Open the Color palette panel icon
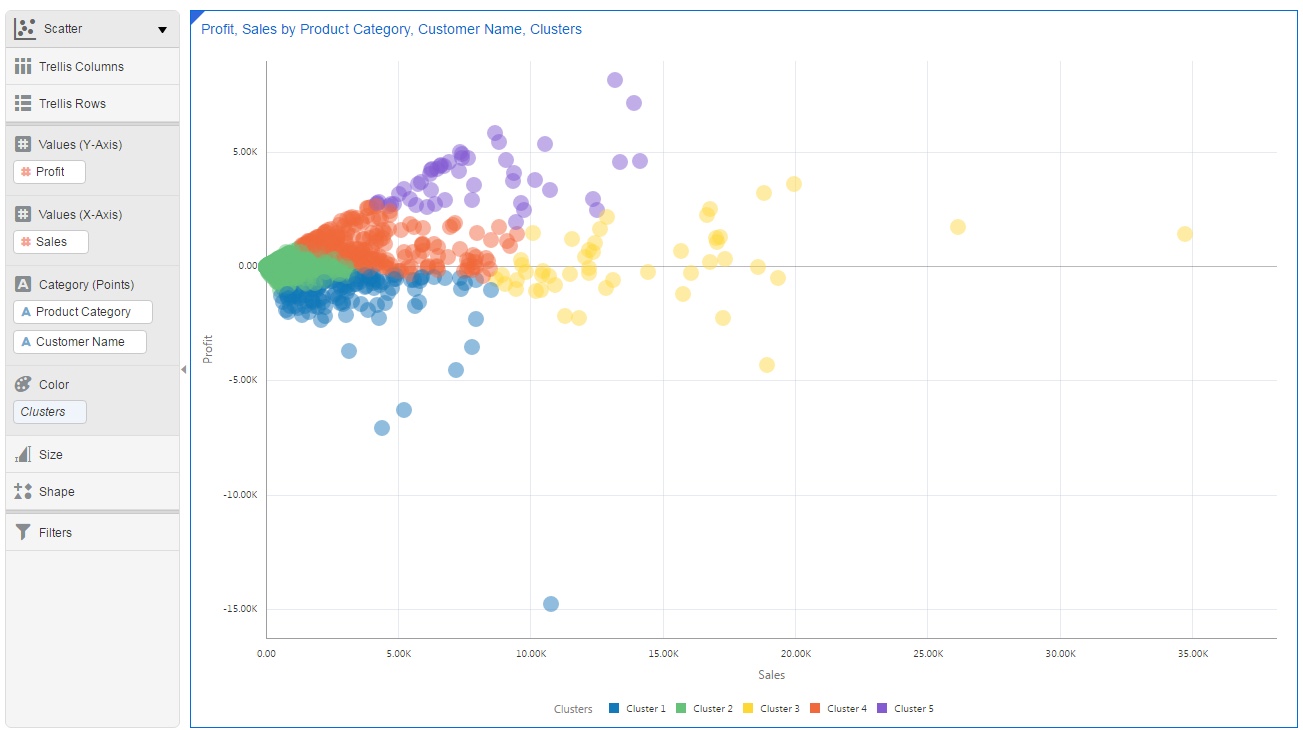This screenshot has width=1303, height=730. (22, 384)
